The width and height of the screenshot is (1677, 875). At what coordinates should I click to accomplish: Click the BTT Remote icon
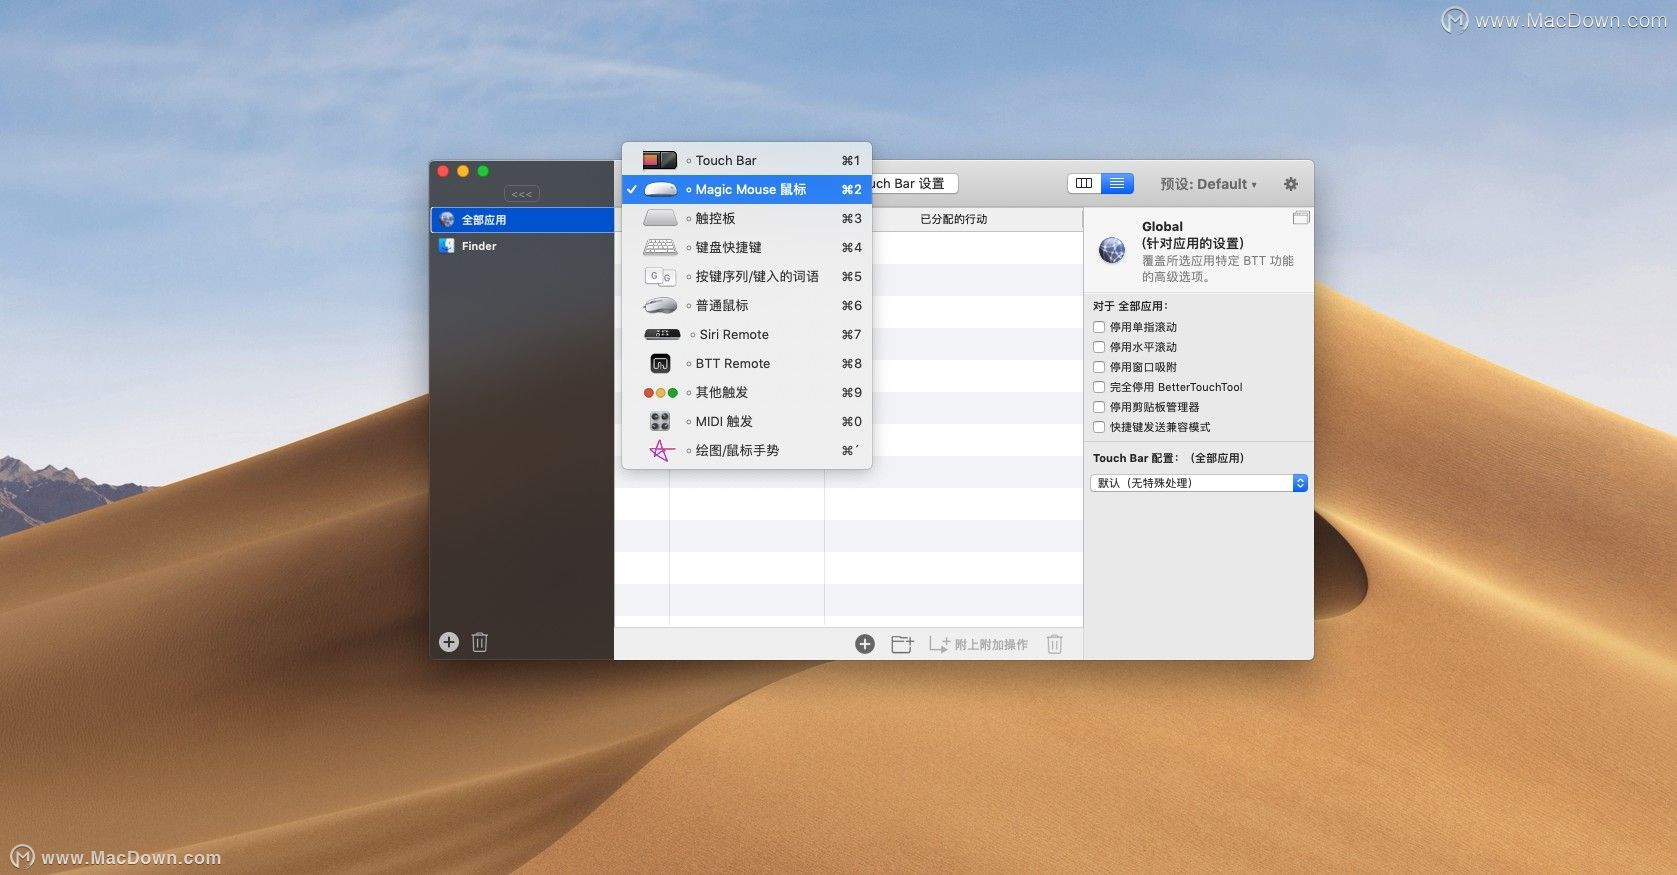[660, 363]
